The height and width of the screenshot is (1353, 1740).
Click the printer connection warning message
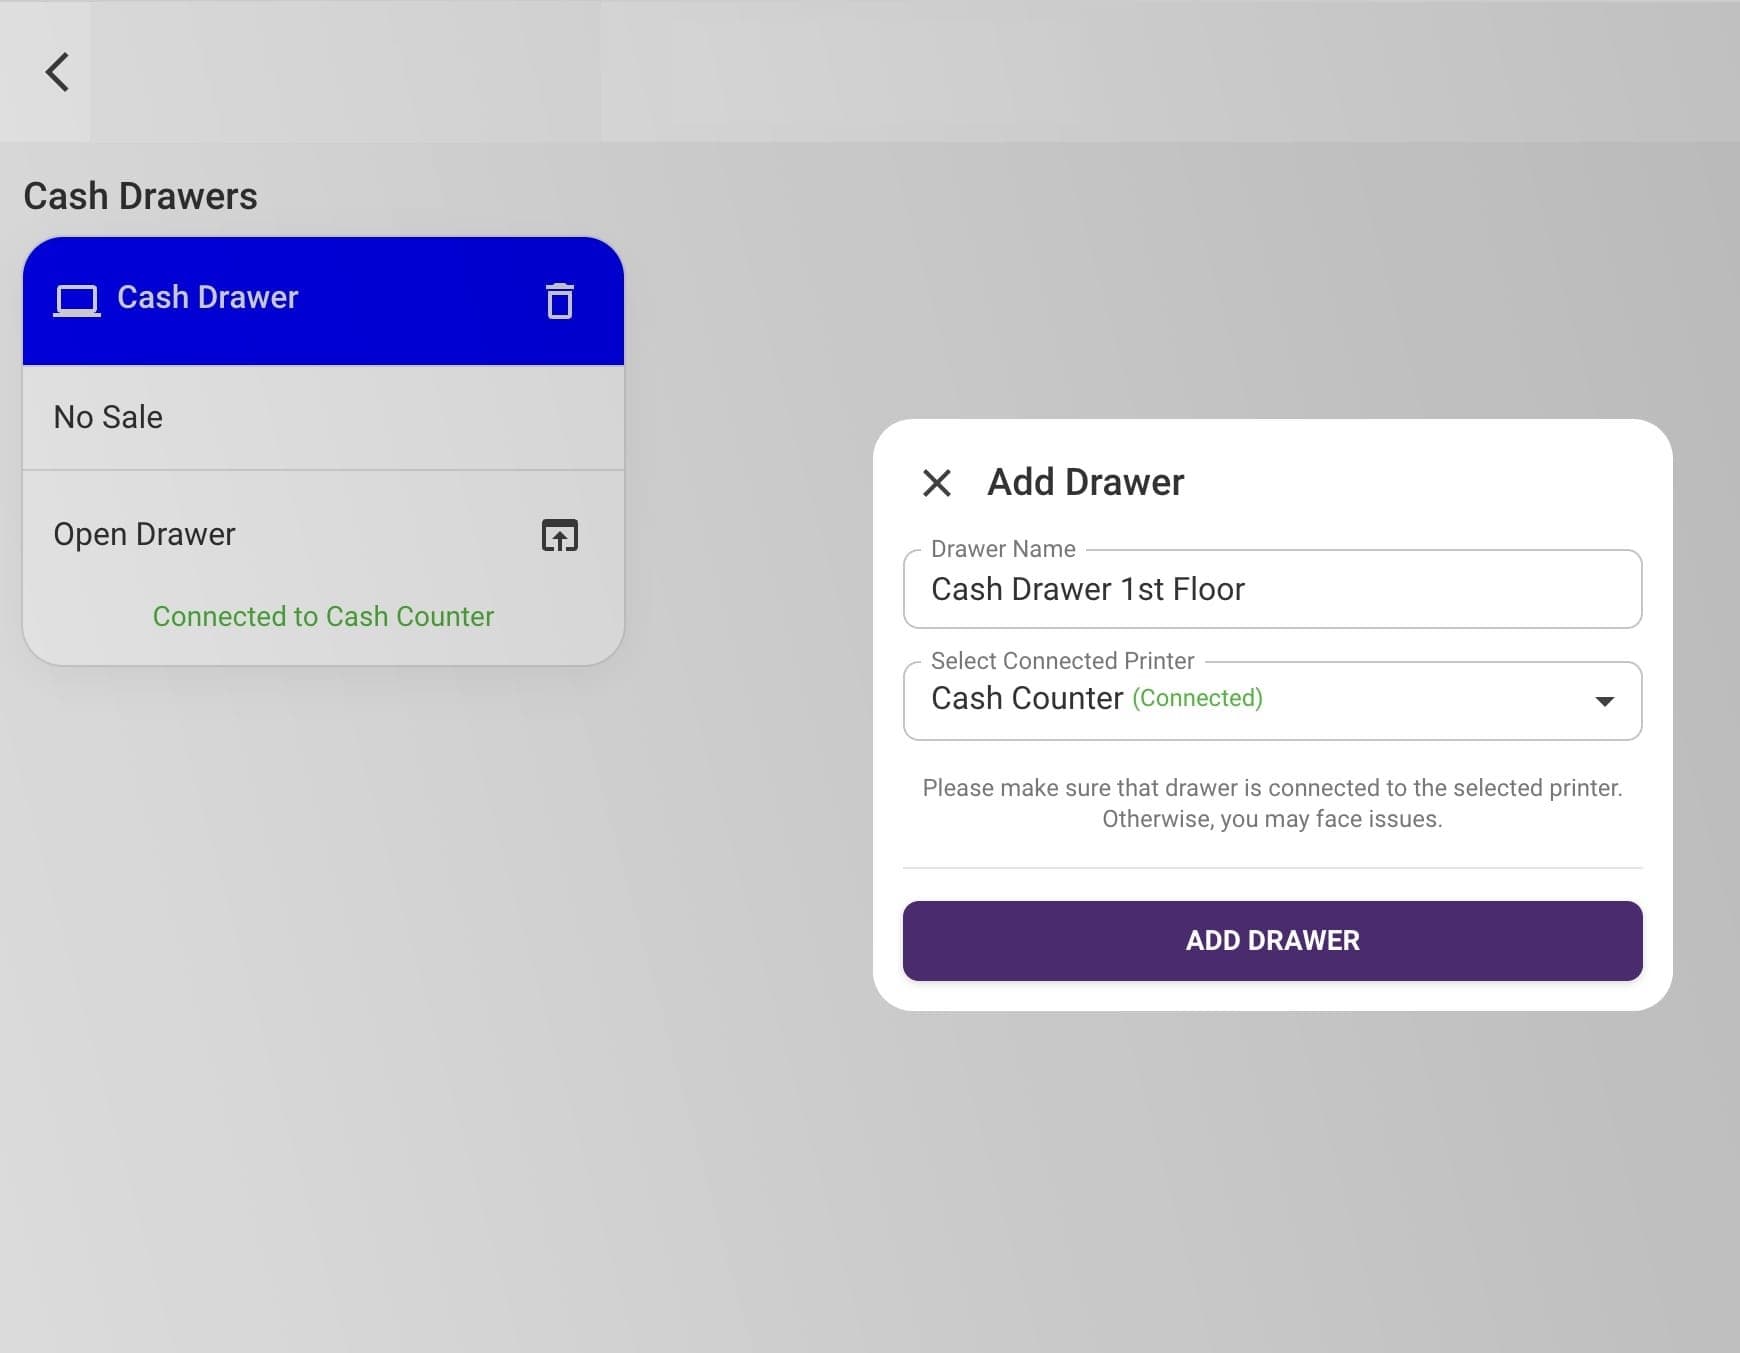1272,803
